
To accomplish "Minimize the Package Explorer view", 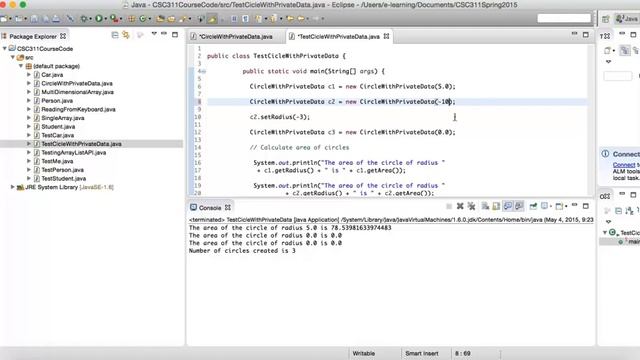I will click(x=164, y=34).
